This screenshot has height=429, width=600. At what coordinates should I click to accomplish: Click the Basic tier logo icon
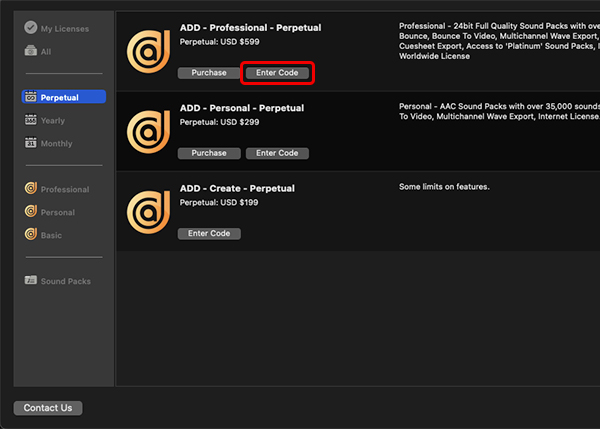coord(31,234)
